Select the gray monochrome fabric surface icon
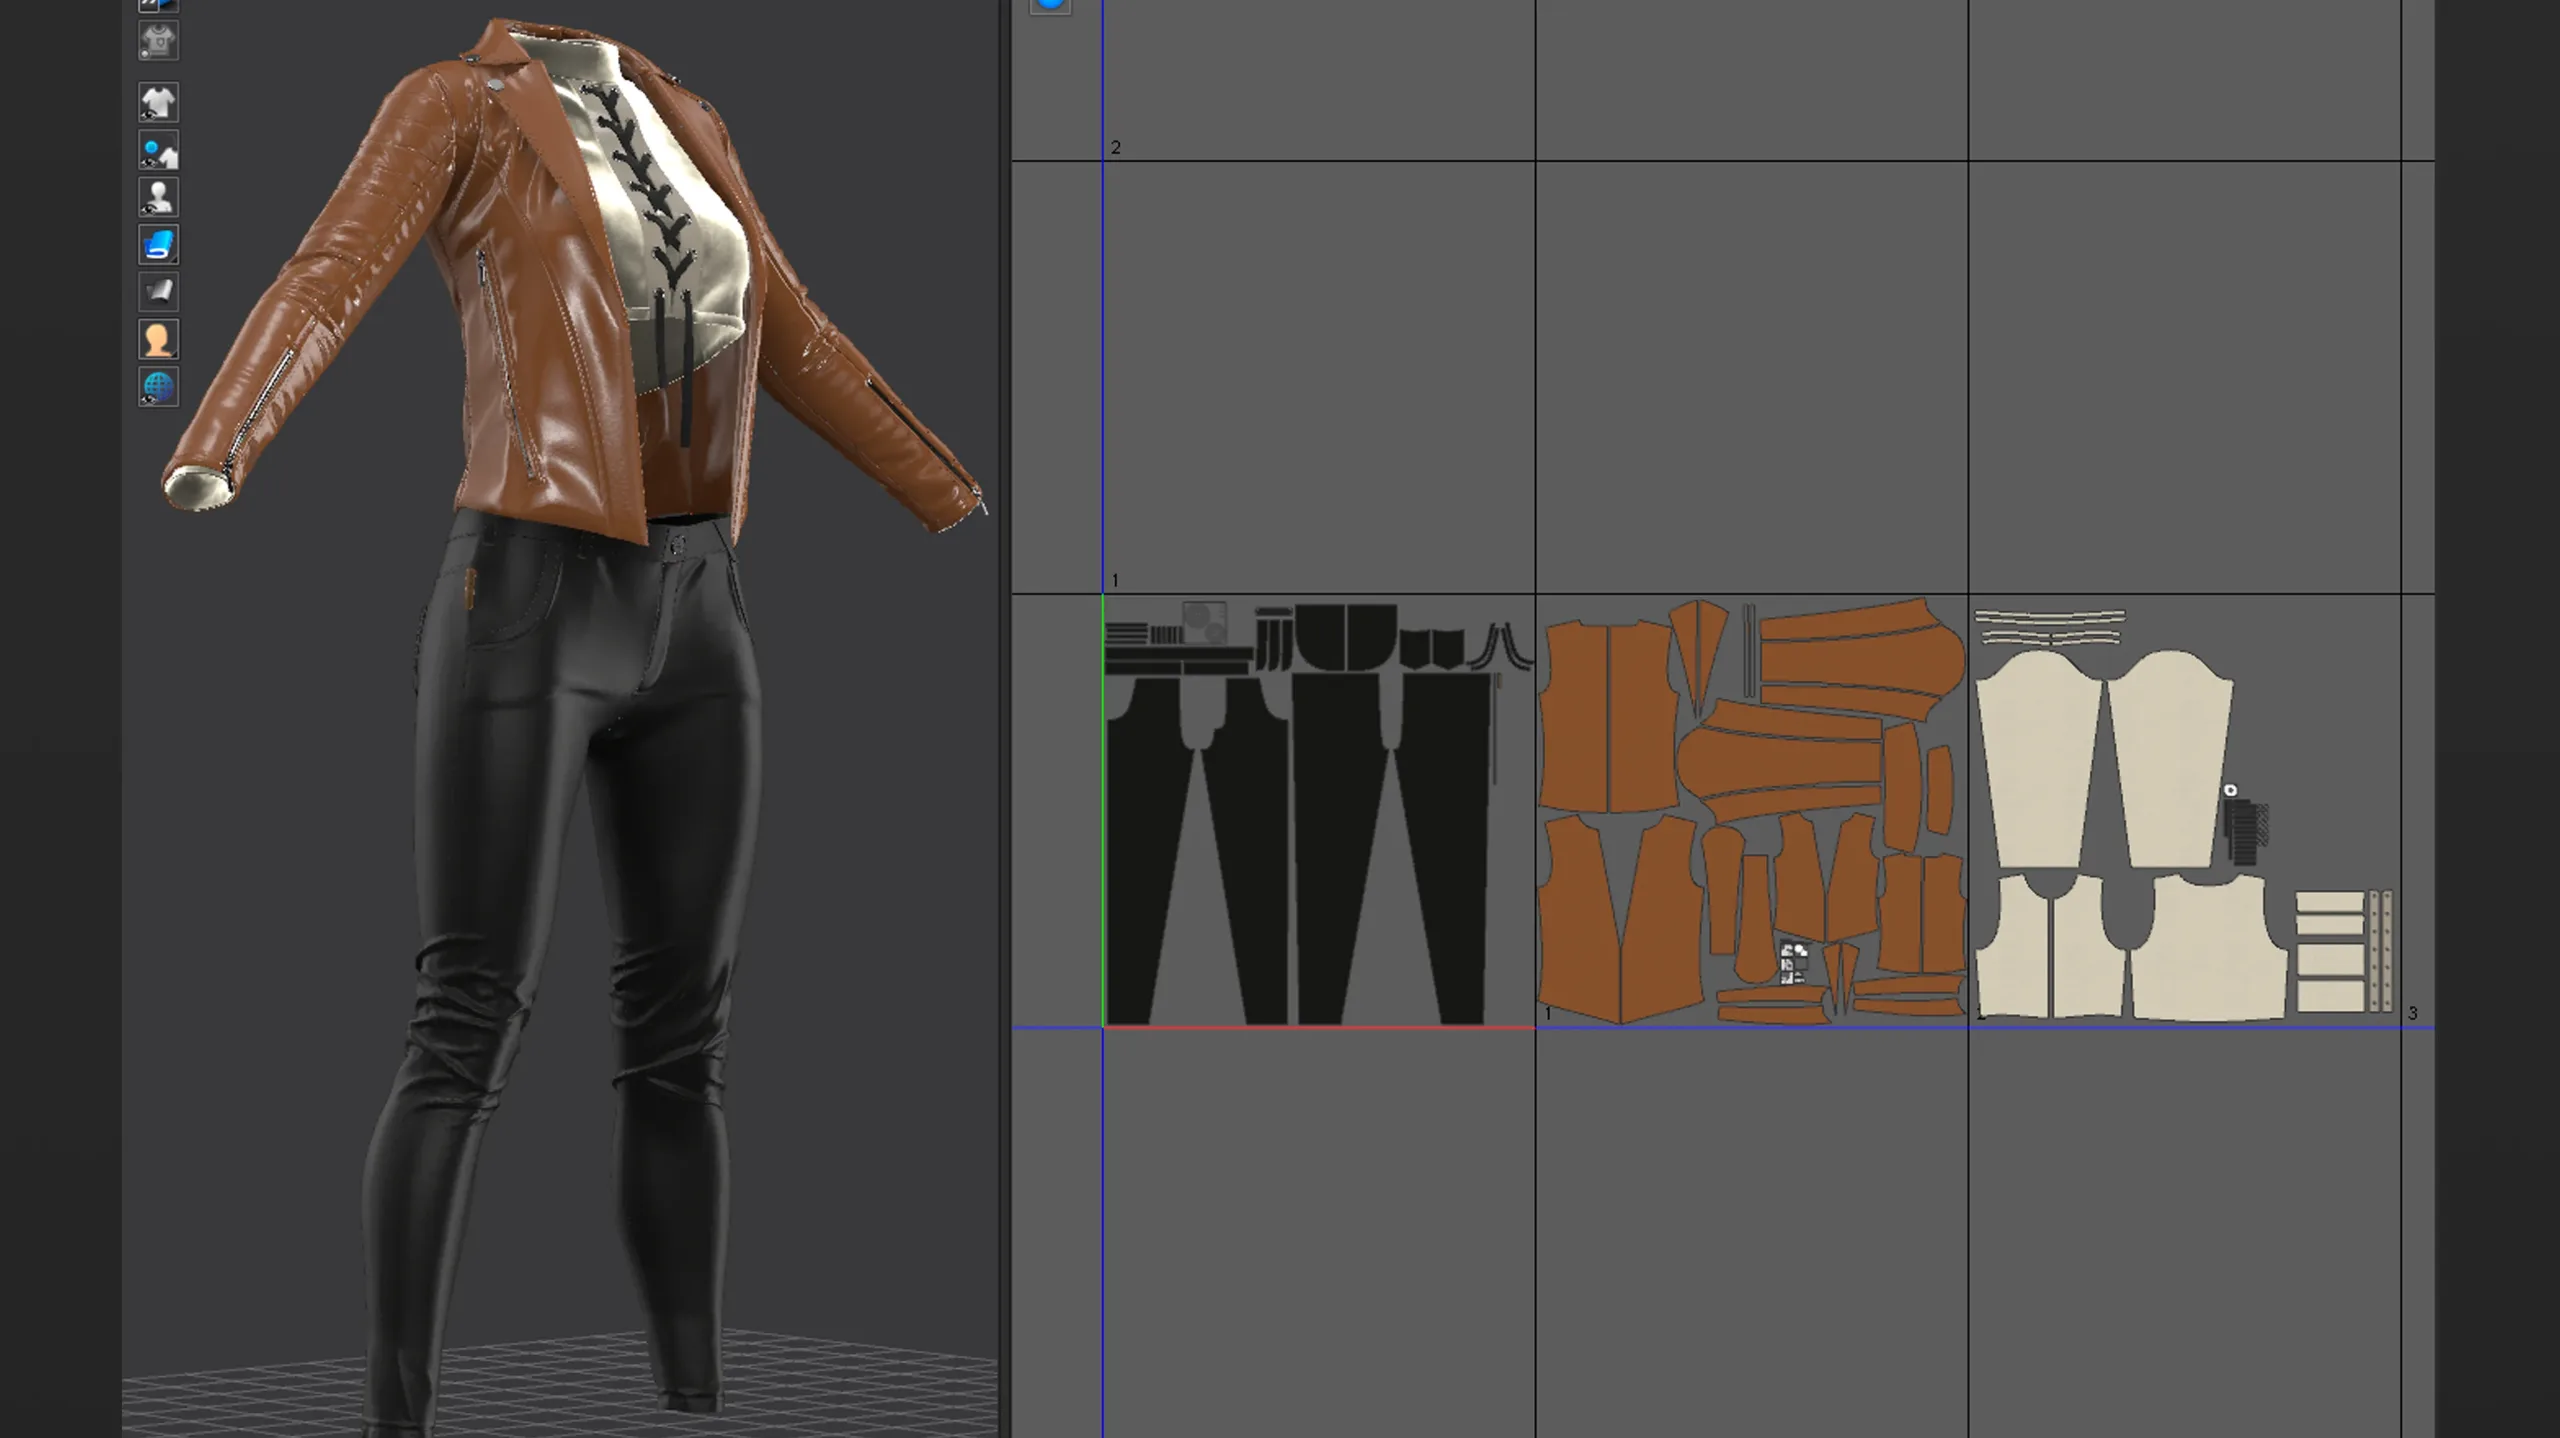Screen dimensions: 2560x1438 pyautogui.click(x=158, y=292)
